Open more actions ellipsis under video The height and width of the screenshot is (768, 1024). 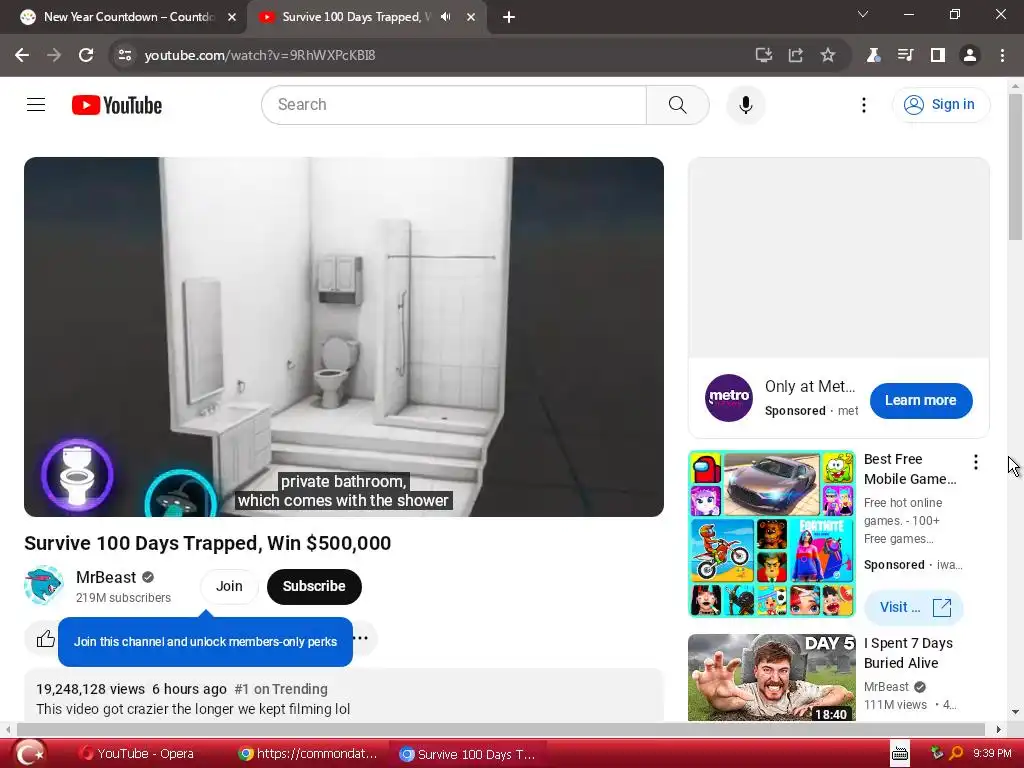(361, 638)
